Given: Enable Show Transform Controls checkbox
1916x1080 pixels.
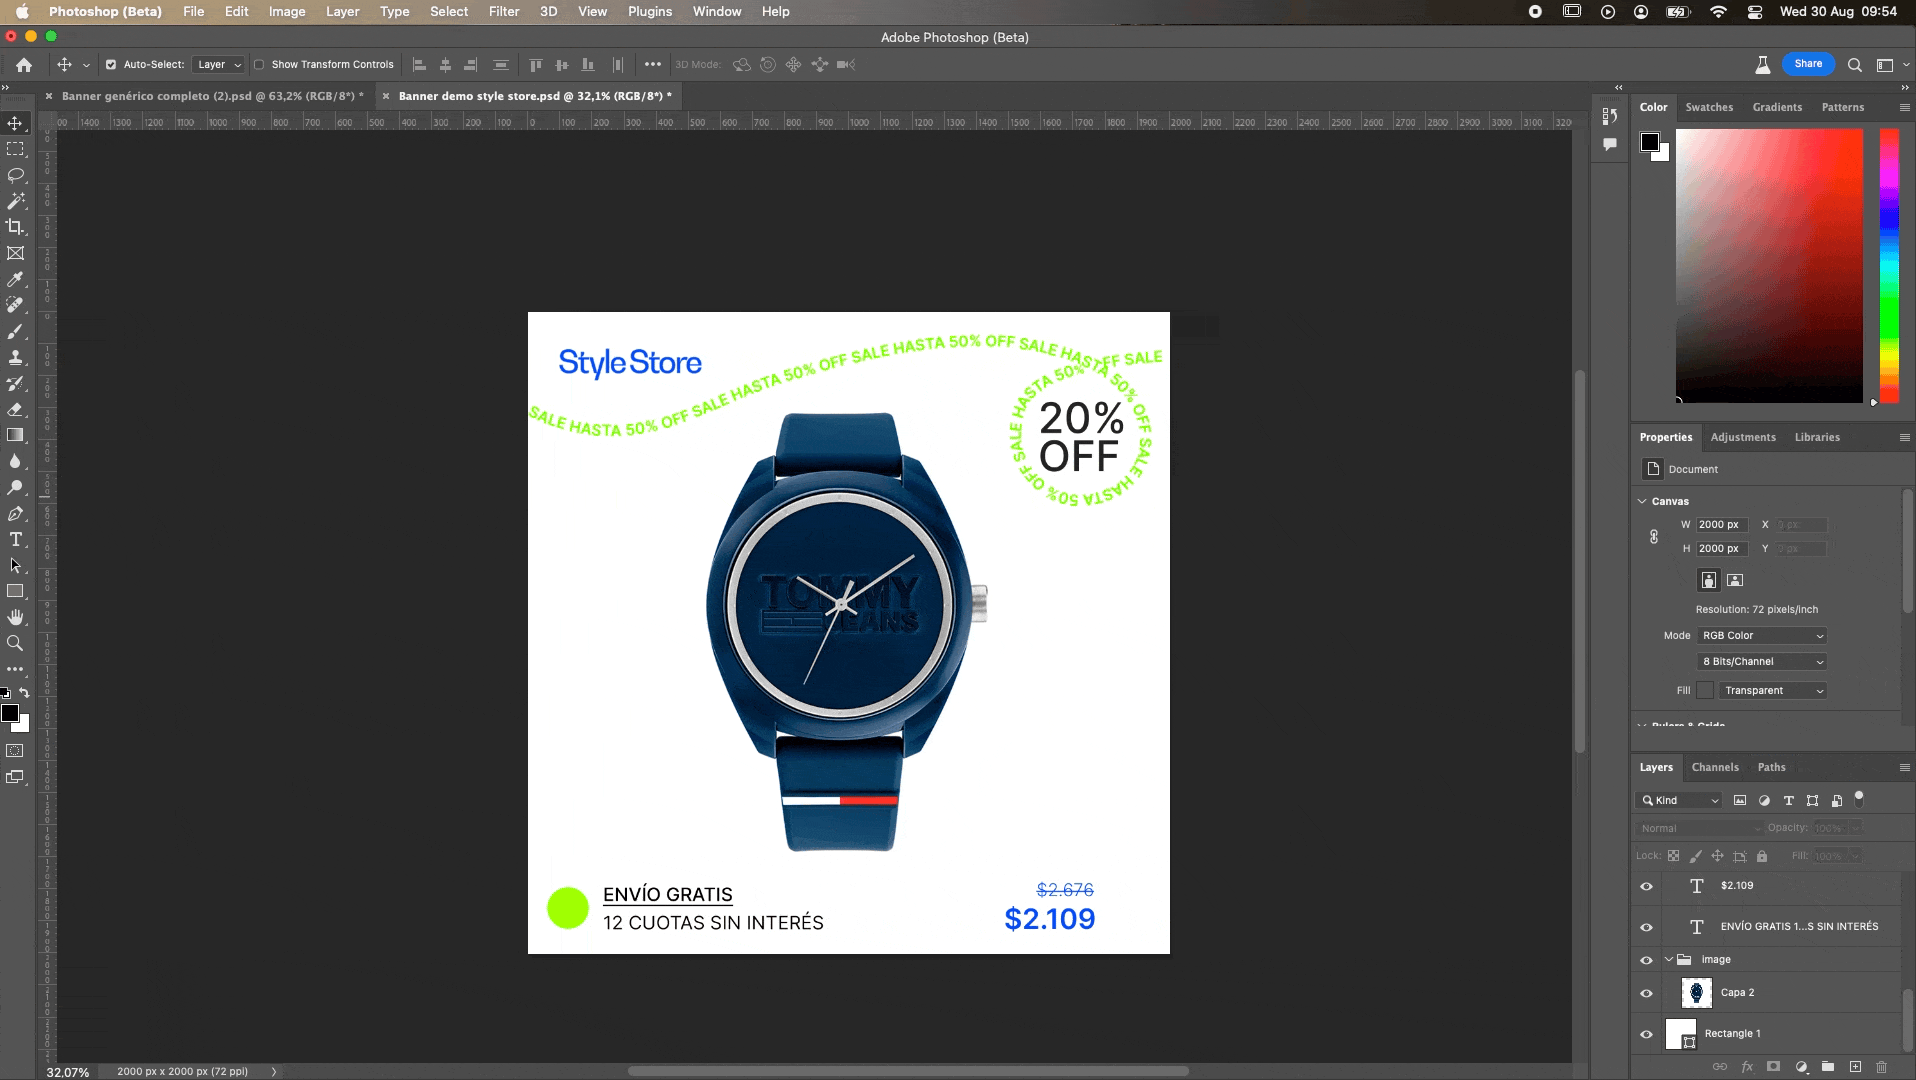Looking at the screenshot, I should coord(259,64).
